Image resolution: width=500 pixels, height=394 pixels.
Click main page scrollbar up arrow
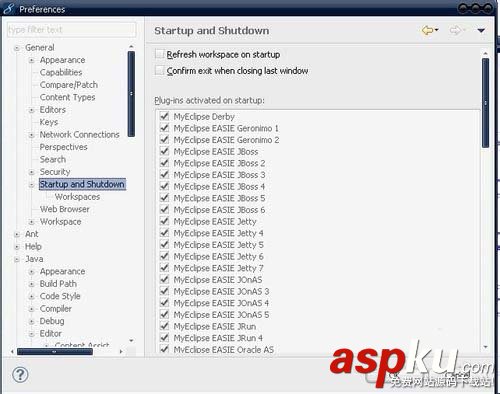(485, 53)
